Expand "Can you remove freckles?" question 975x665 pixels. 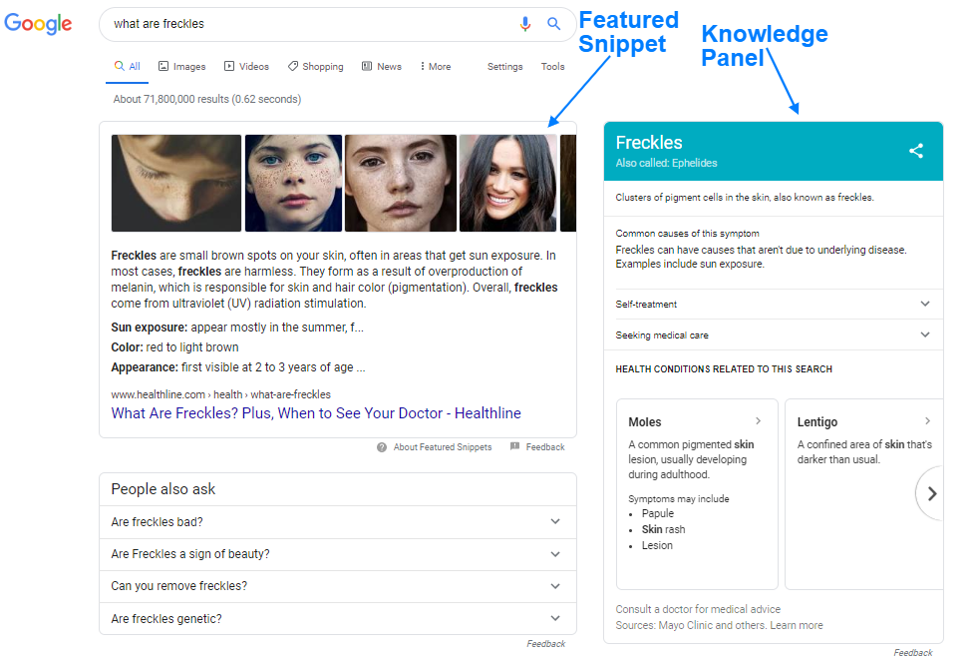pos(555,586)
